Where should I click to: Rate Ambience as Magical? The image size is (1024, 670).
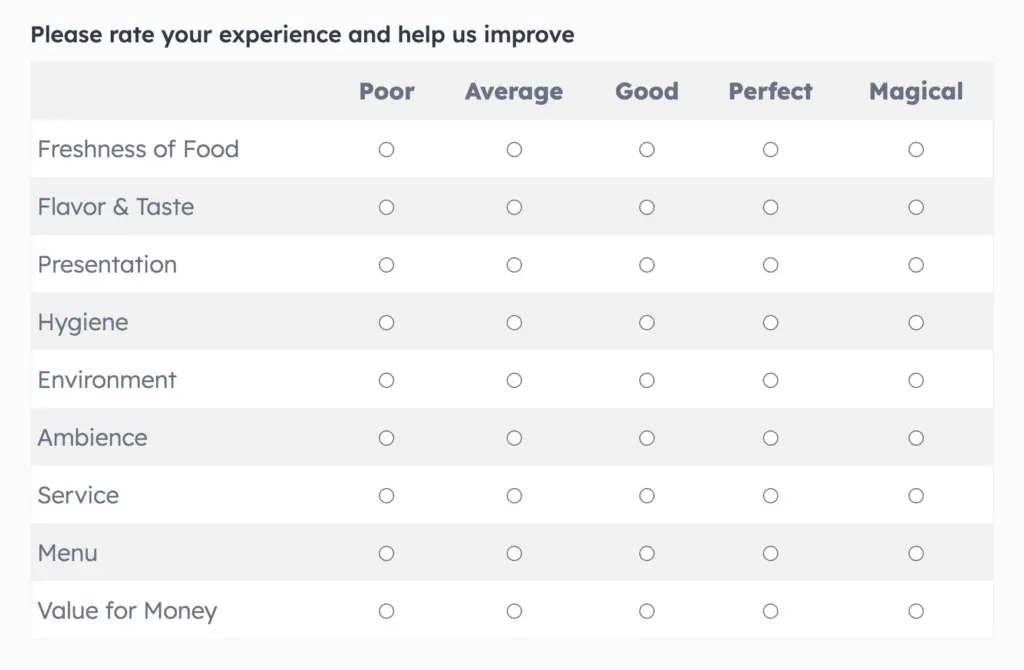click(x=916, y=438)
